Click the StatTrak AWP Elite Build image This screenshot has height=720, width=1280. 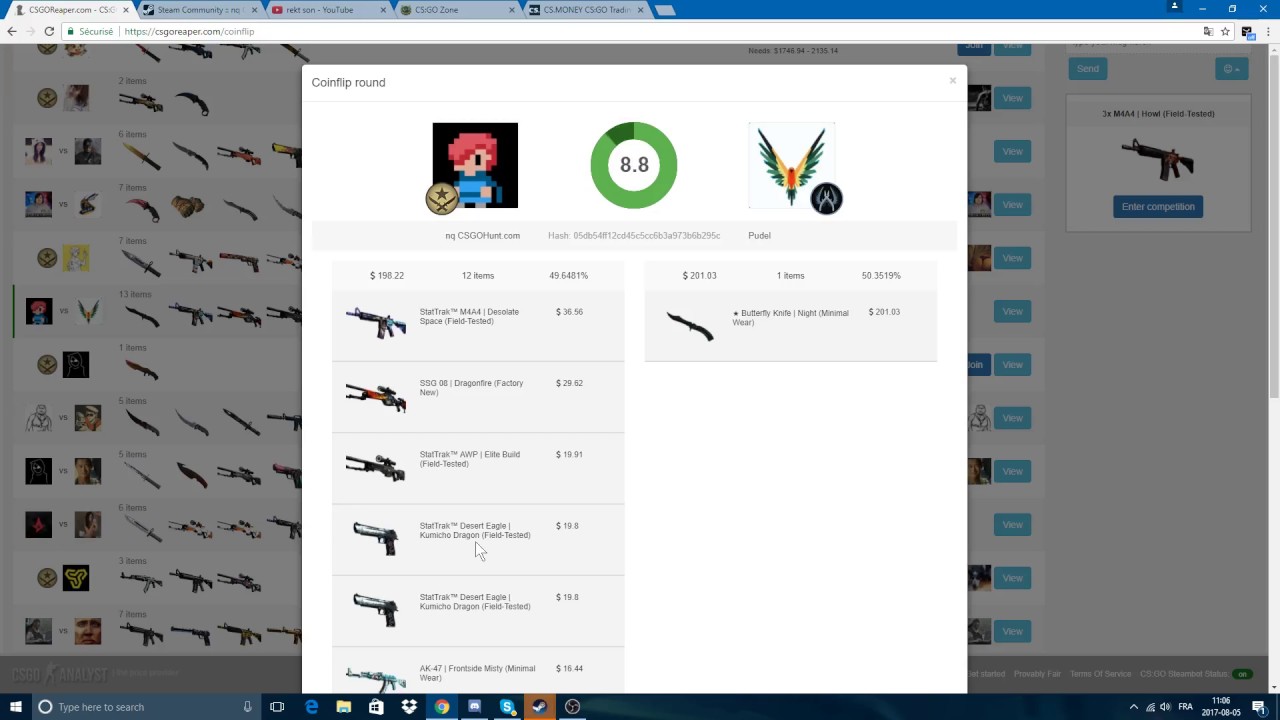point(375,466)
